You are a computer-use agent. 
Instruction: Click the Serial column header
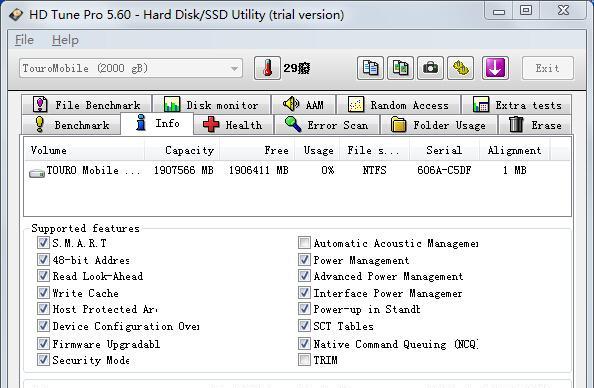(x=444, y=150)
